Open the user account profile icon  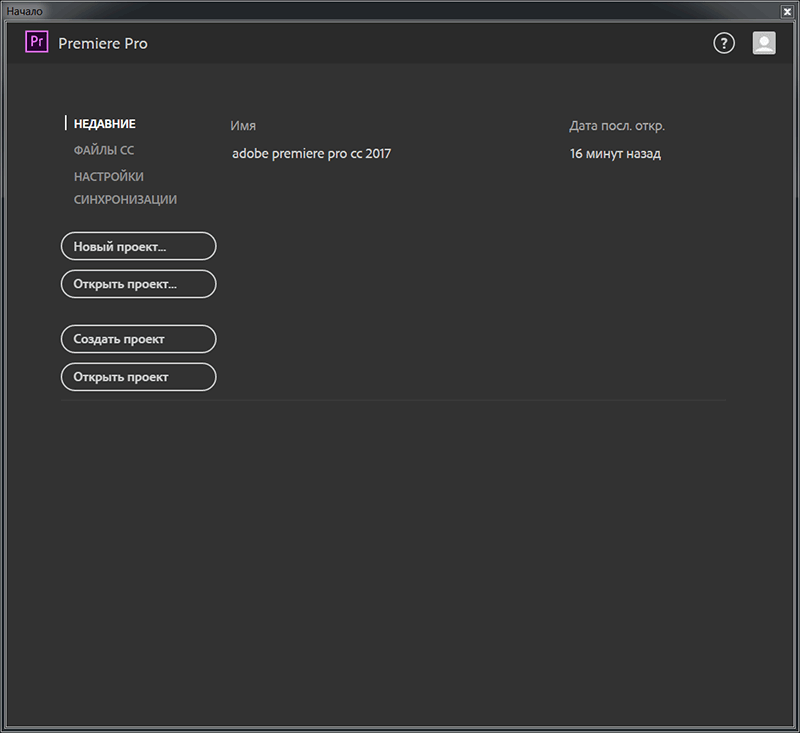764,43
